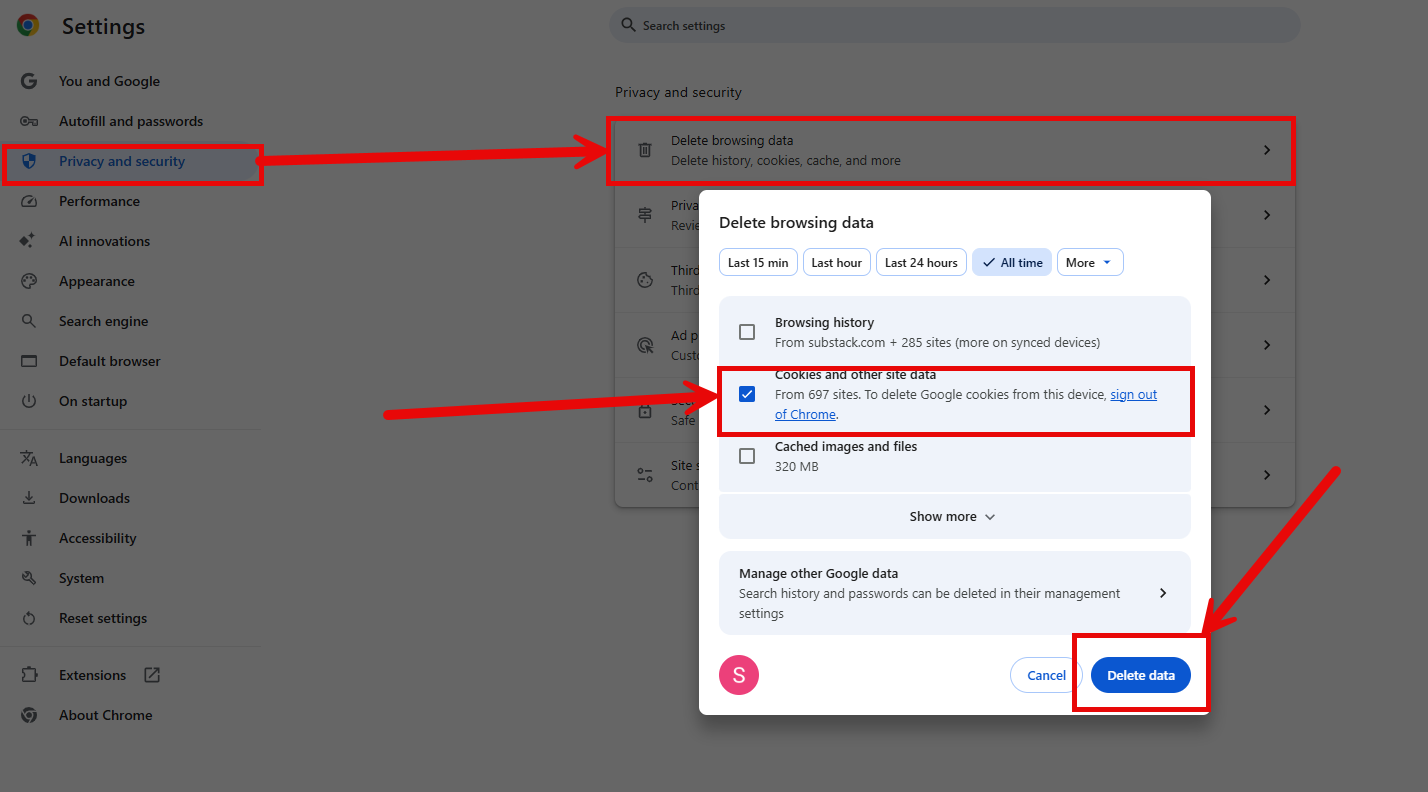
Task: Open Manage other Google data chevron
Action: (1162, 593)
